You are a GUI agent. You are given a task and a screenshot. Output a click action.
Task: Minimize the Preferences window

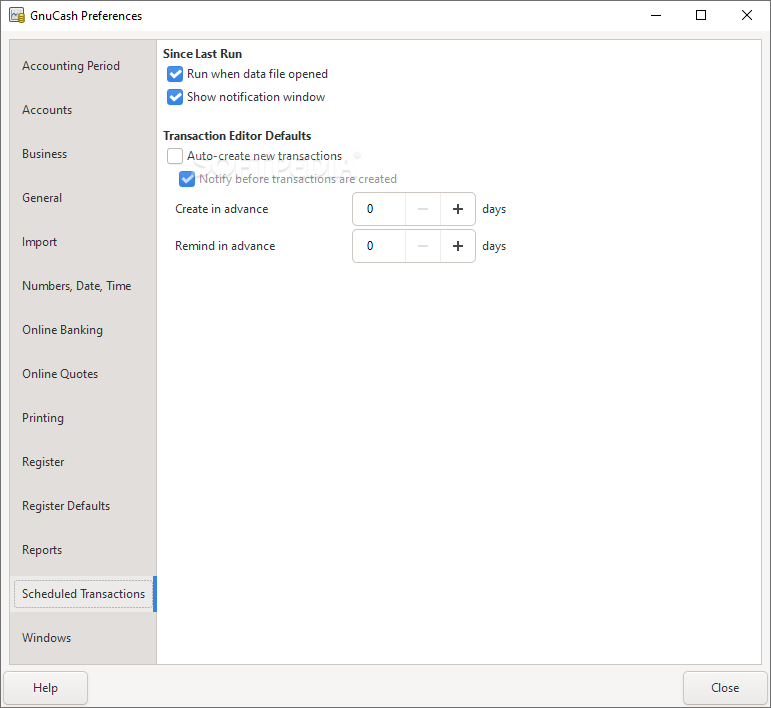(x=656, y=15)
